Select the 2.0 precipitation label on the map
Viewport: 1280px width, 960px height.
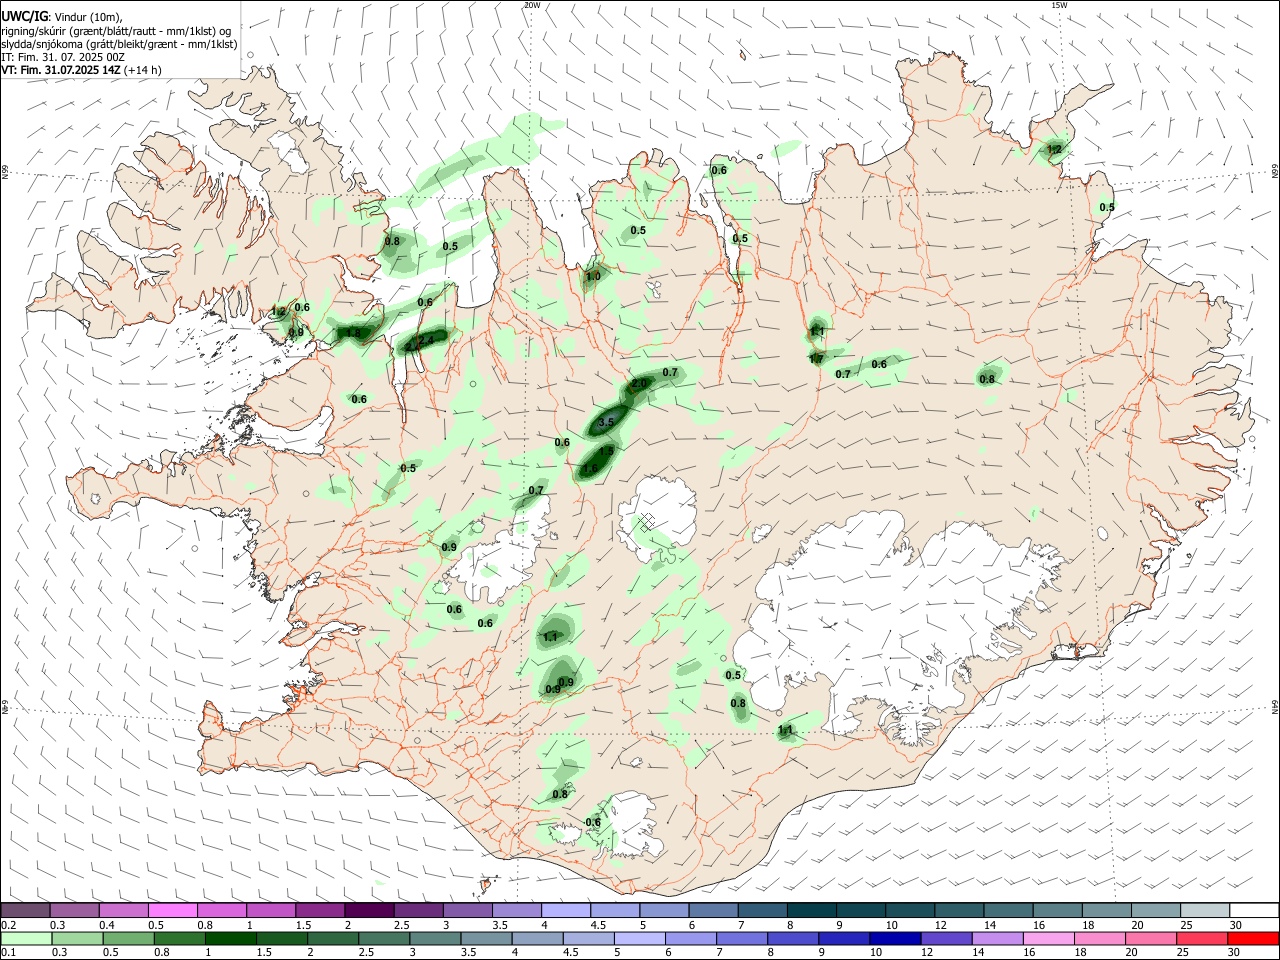640,383
